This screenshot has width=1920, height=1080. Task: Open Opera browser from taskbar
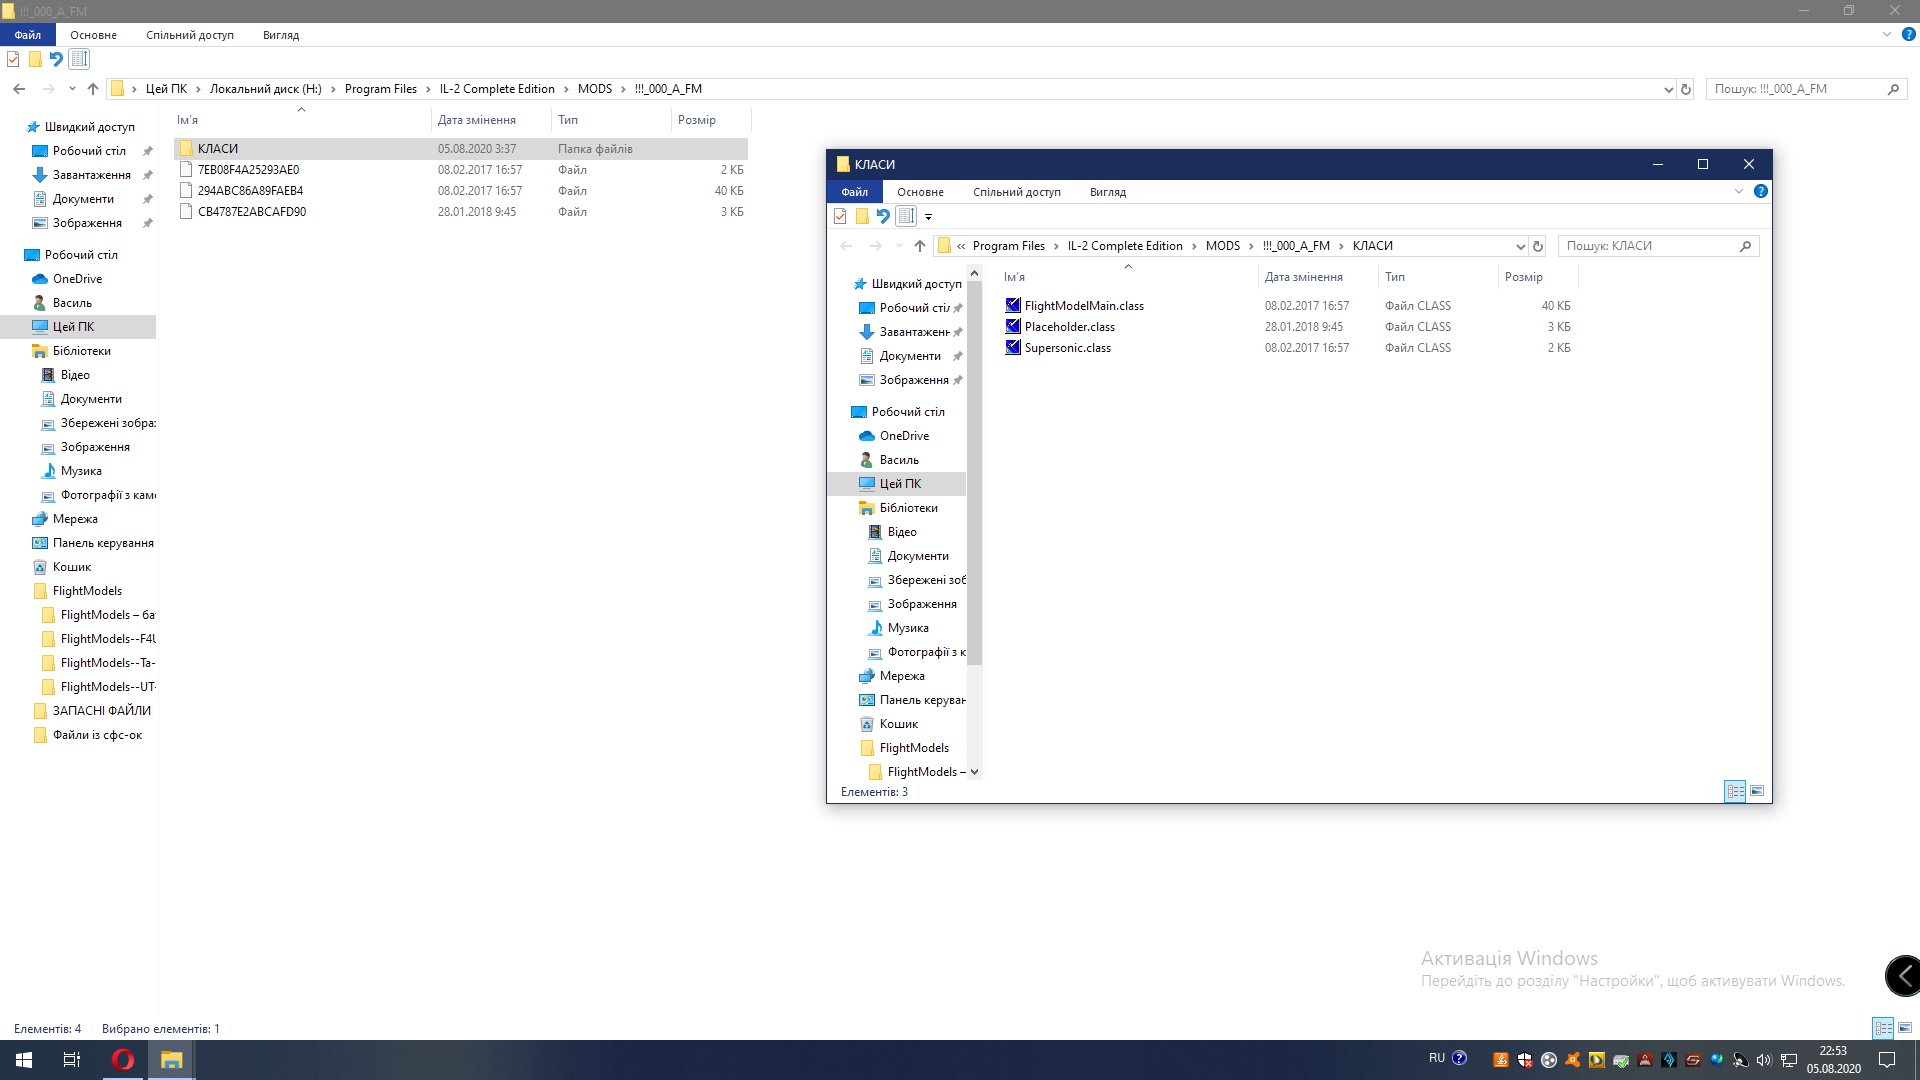pyautogui.click(x=123, y=1060)
